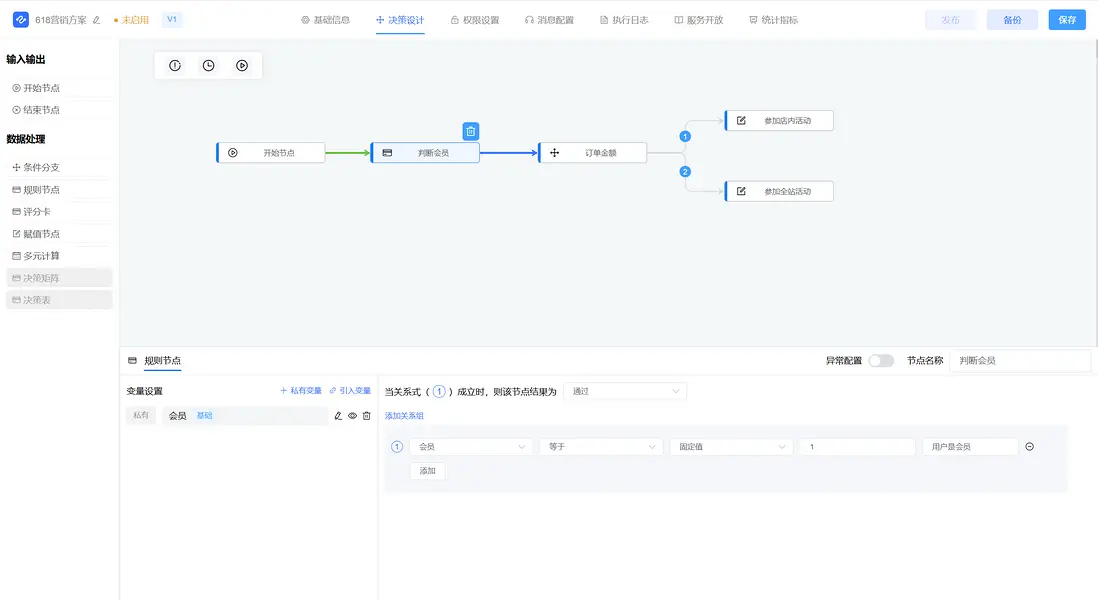The height and width of the screenshot is (600, 1098).
Task: Click the relation expression circled 1
Action: [439, 391]
